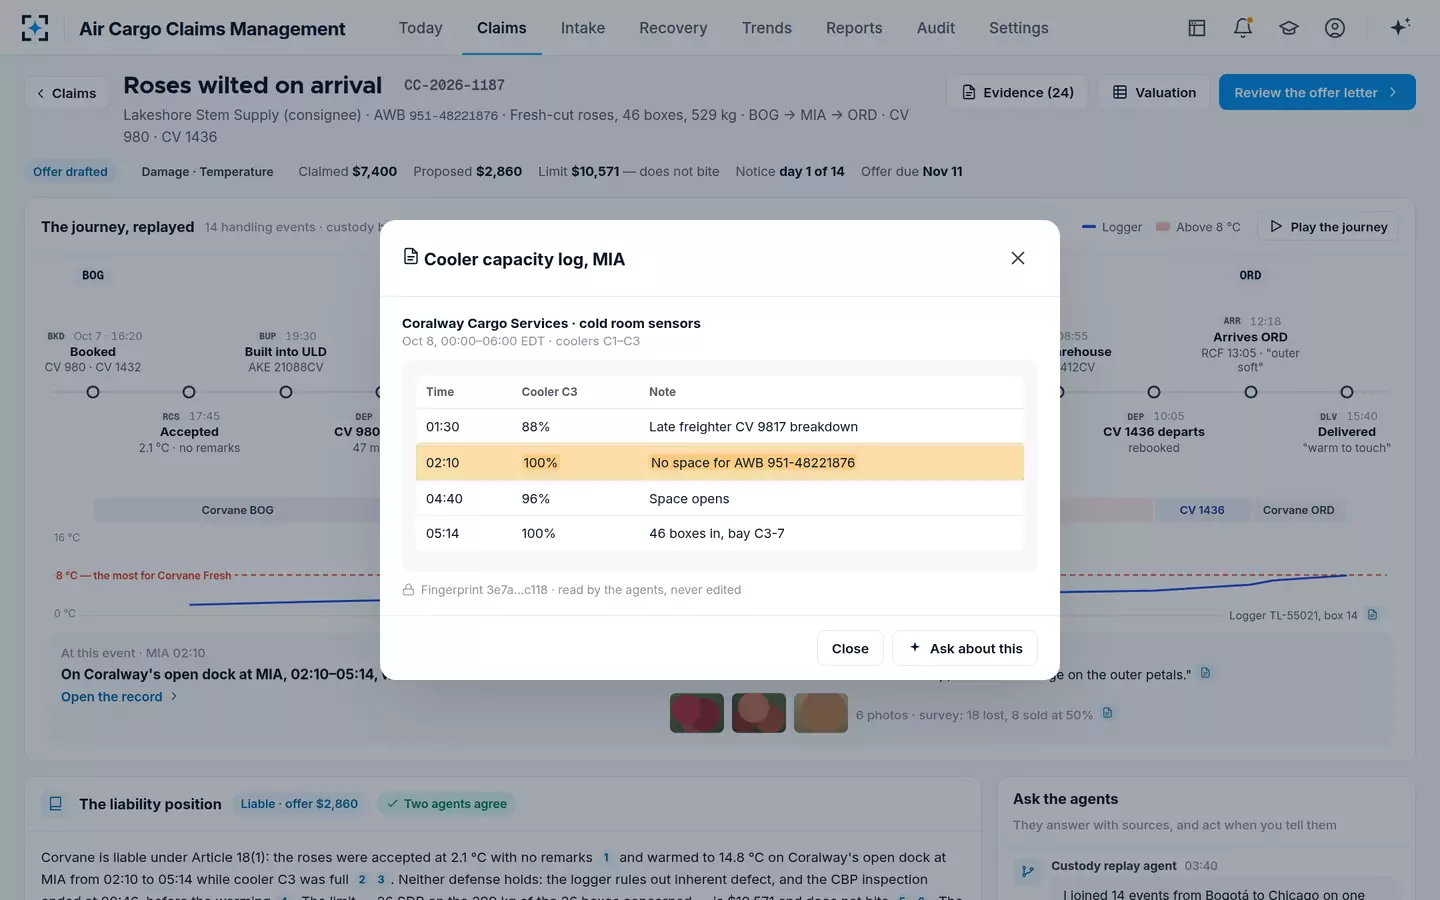Select the Delivered event marker
The width and height of the screenshot is (1440, 900).
[1347, 392]
